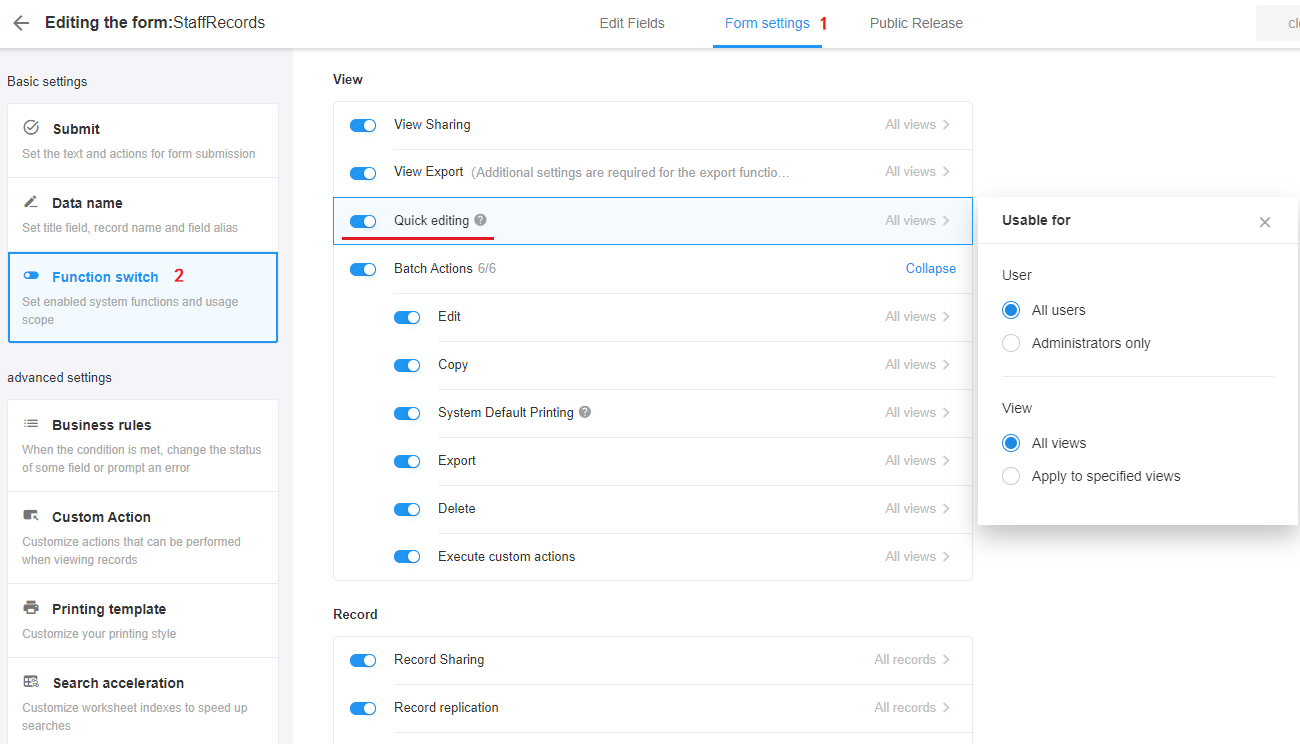Open All views dropdown for View Export
This screenshot has width=1300, height=744.
917,172
